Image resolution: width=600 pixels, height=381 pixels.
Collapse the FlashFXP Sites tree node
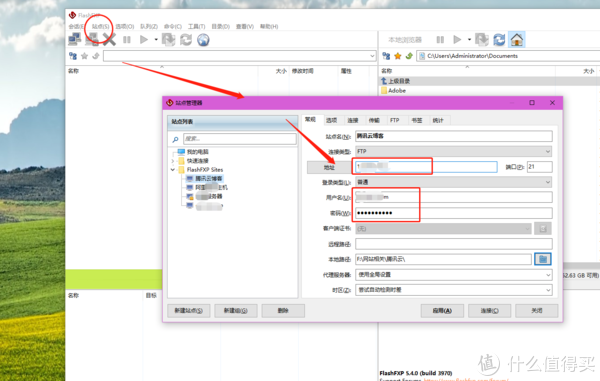coord(173,169)
